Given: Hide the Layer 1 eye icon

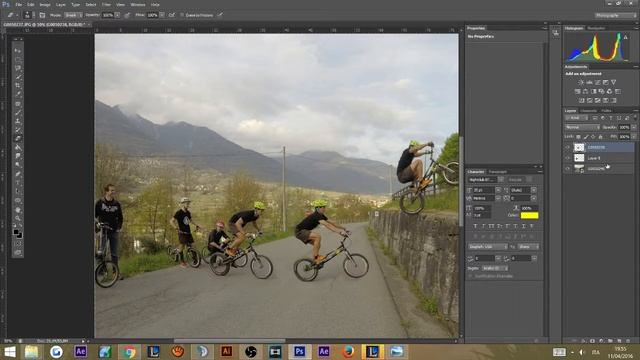Looking at the screenshot, I should tap(568, 158).
